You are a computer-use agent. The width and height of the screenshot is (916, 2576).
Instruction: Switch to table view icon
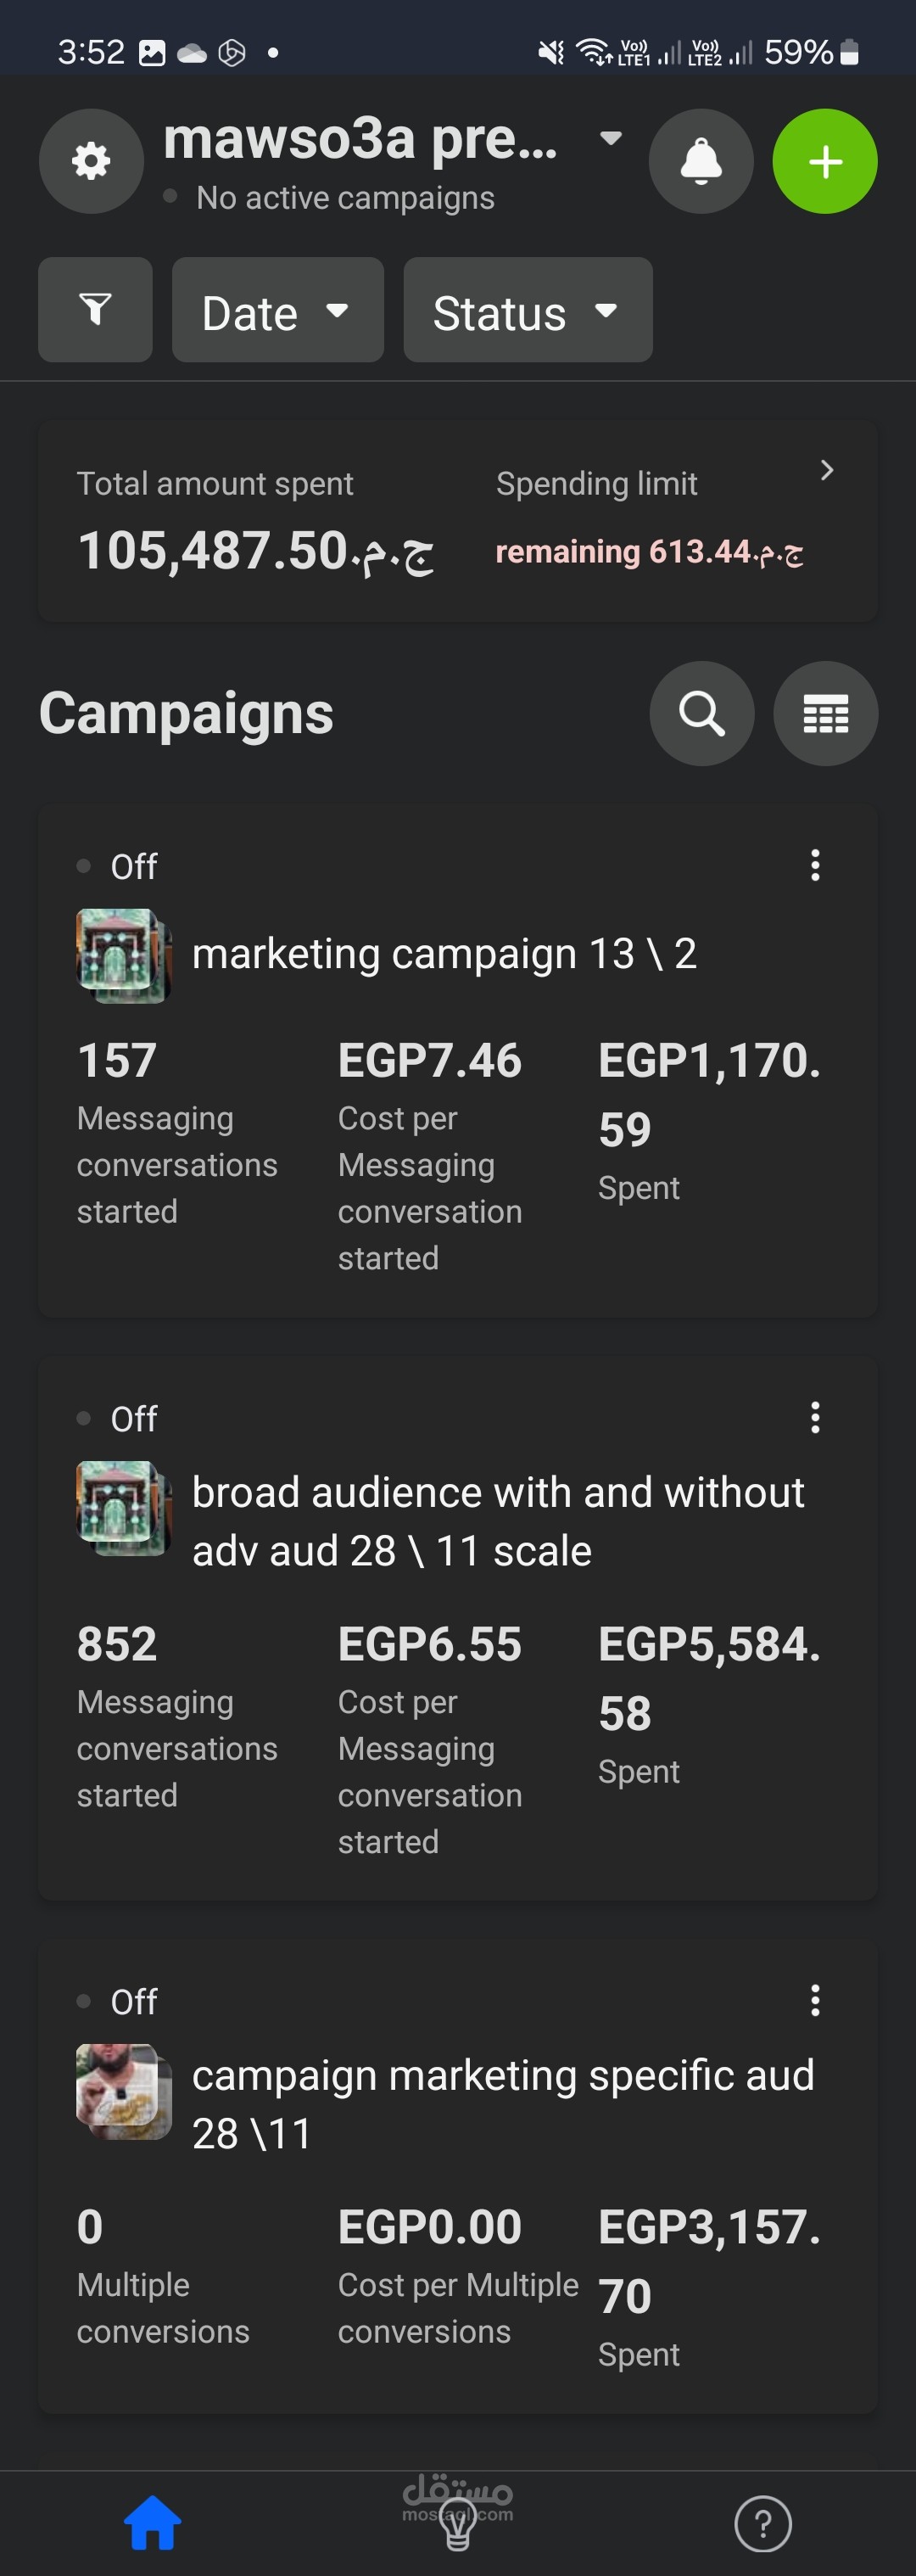click(x=825, y=714)
